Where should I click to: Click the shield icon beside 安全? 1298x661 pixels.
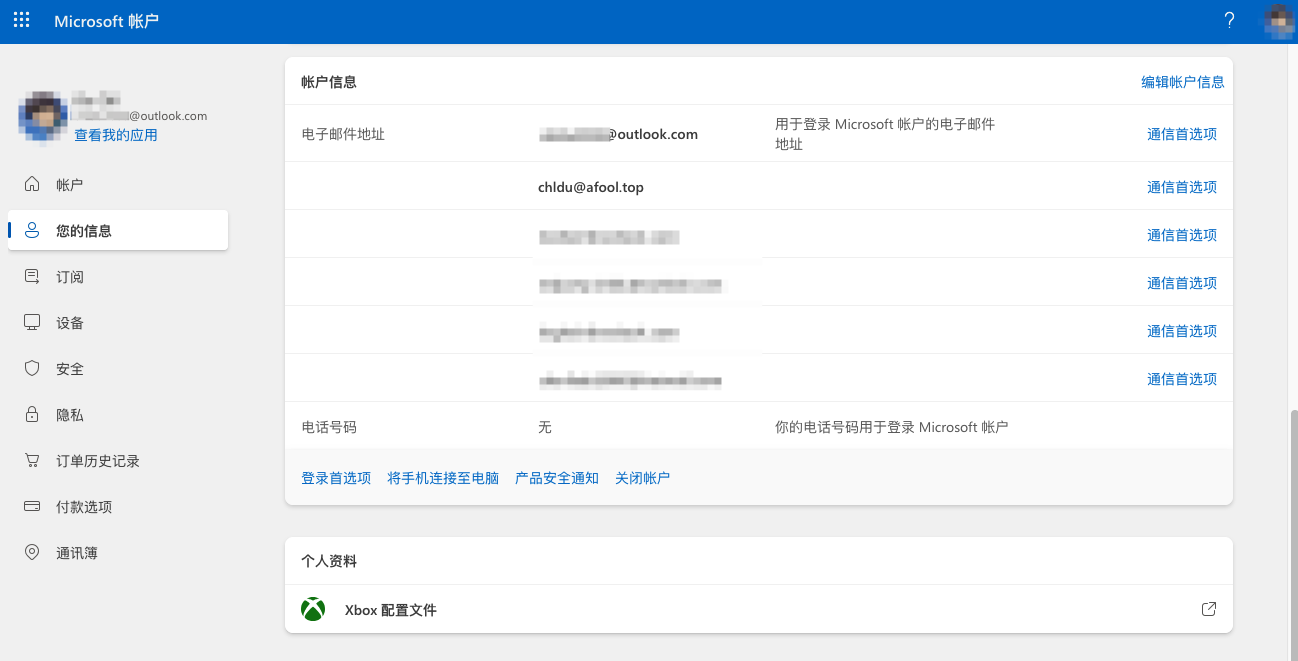[32, 368]
